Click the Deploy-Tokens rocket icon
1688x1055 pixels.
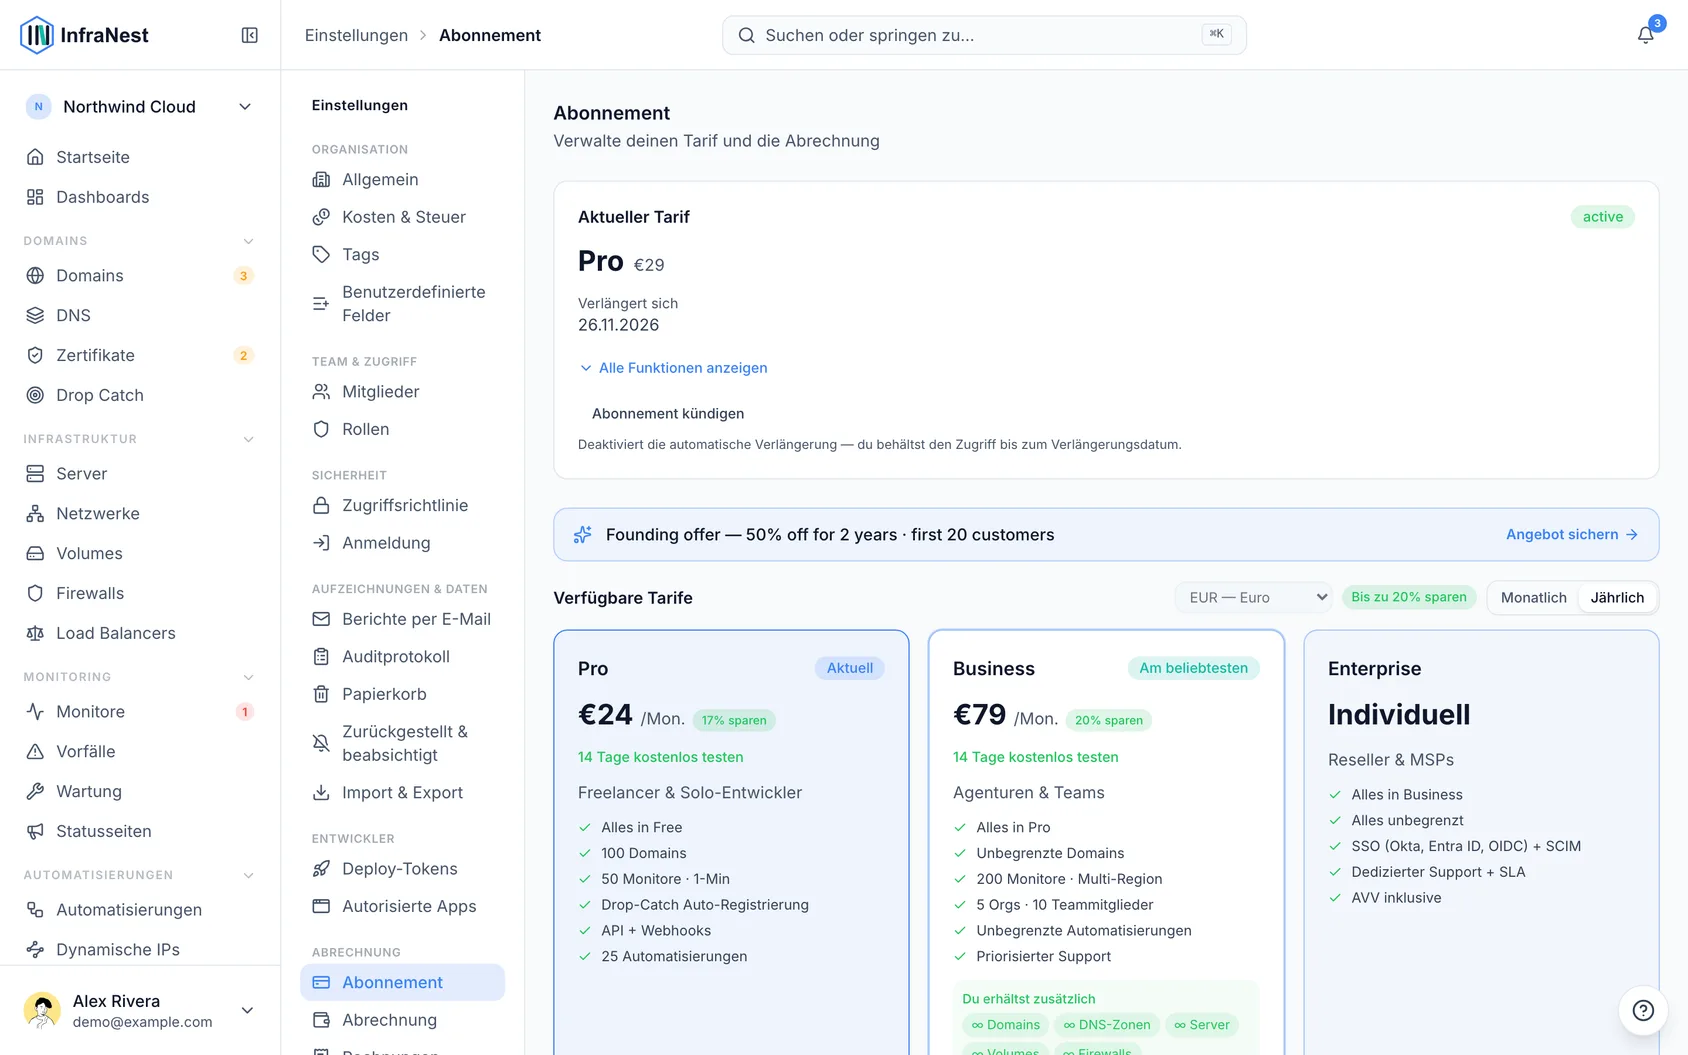(321, 869)
